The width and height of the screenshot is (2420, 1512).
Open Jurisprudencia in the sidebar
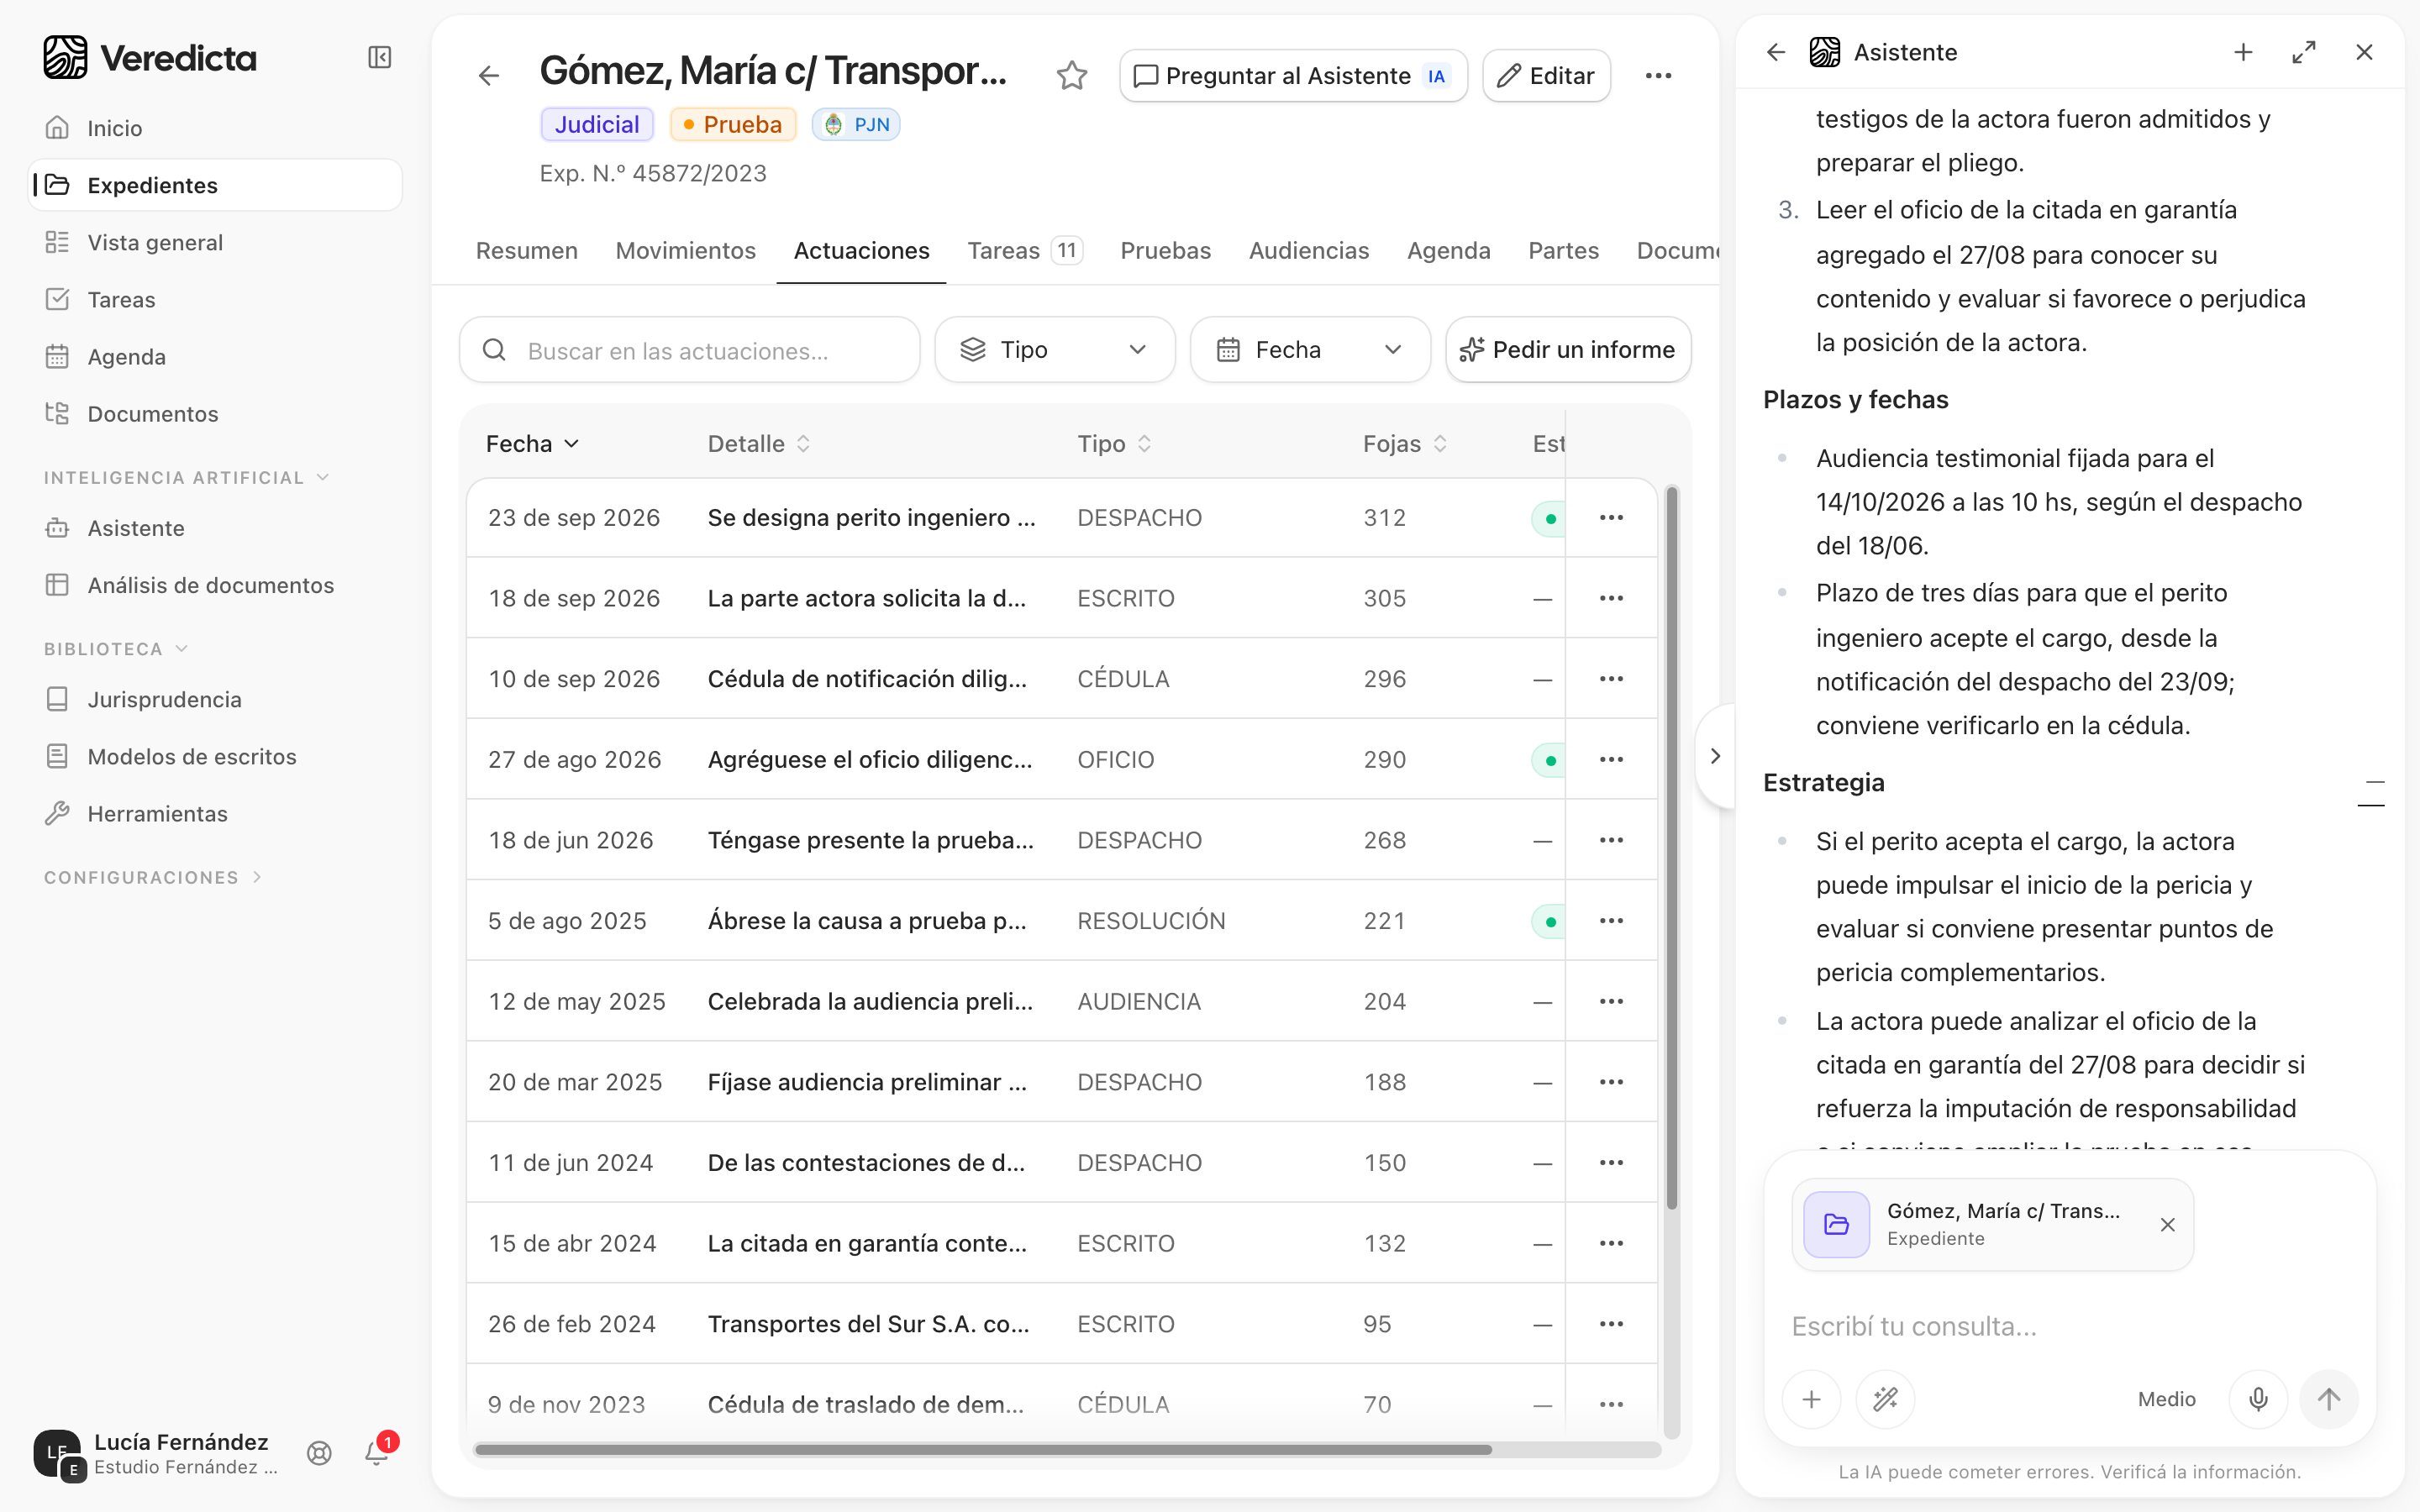215,699
